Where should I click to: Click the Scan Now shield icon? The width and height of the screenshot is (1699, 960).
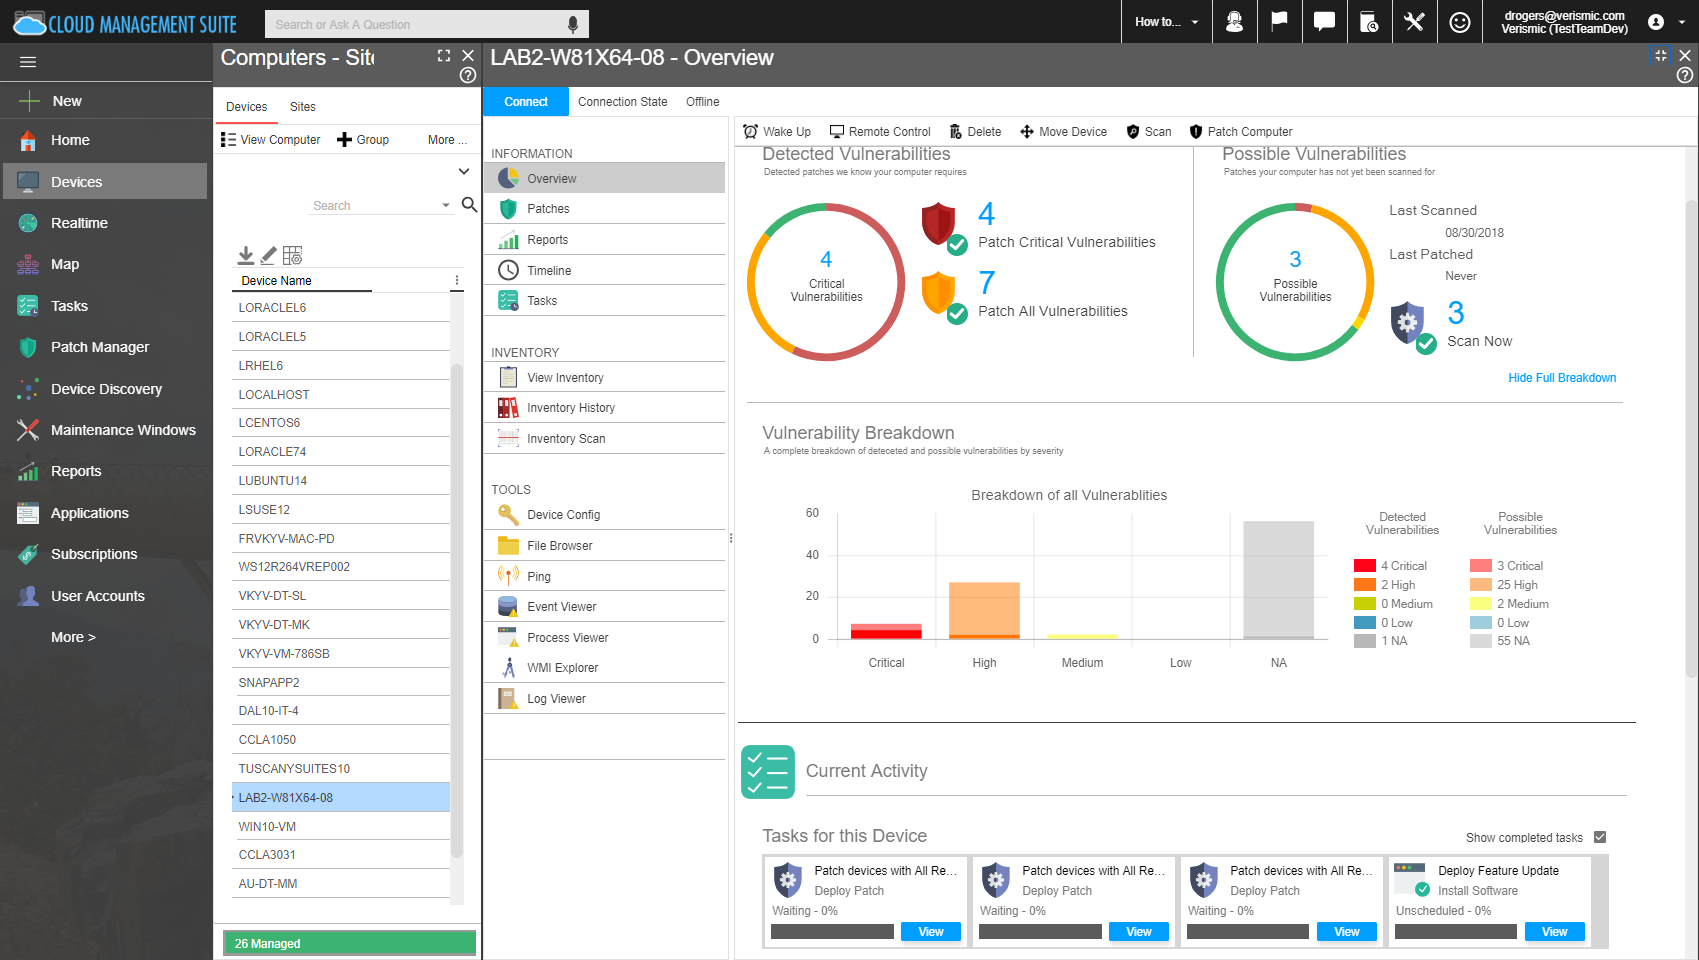coord(1413,327)
